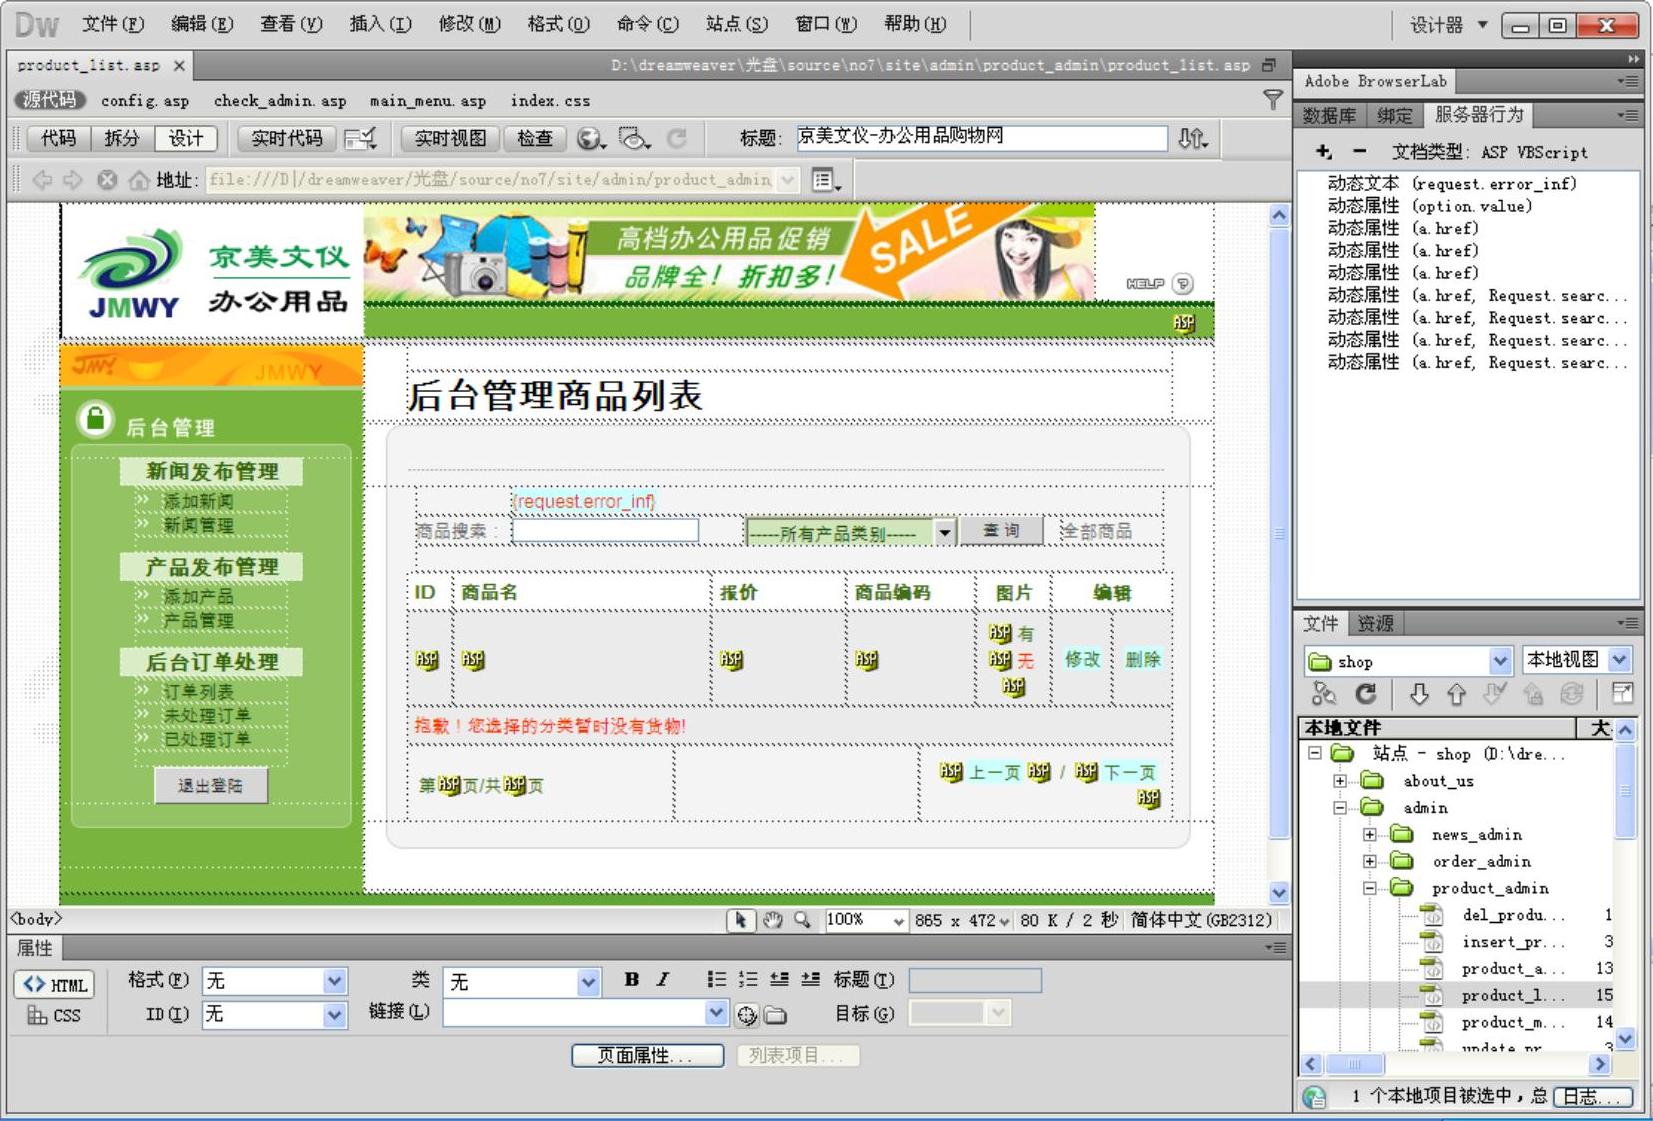
Task: Select the Hand tool in status bar
Action: [772, 920]
